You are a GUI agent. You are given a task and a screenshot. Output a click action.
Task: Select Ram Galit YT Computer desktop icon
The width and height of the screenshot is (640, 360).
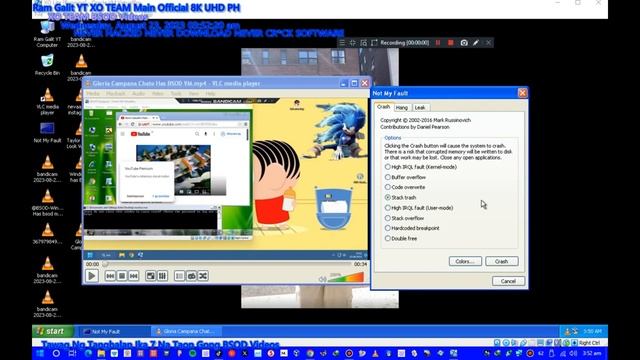point(47,34)
